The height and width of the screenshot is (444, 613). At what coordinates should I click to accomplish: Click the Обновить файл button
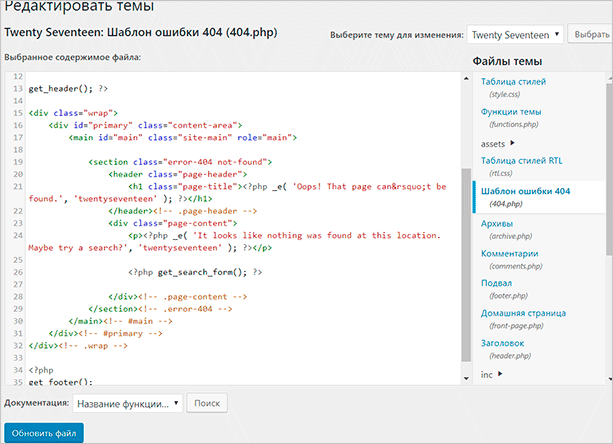(x=43, y=433)
